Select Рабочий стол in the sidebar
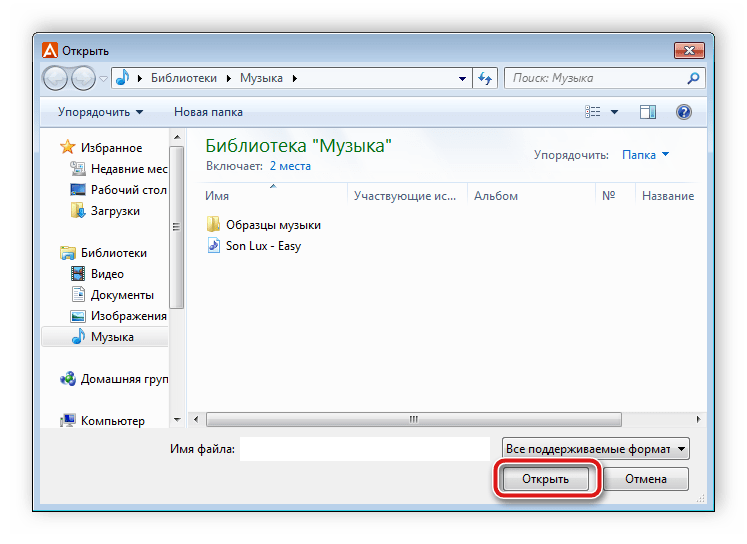Screen dimensions: 747x544 pyautogui.click(x=129, y=190)
